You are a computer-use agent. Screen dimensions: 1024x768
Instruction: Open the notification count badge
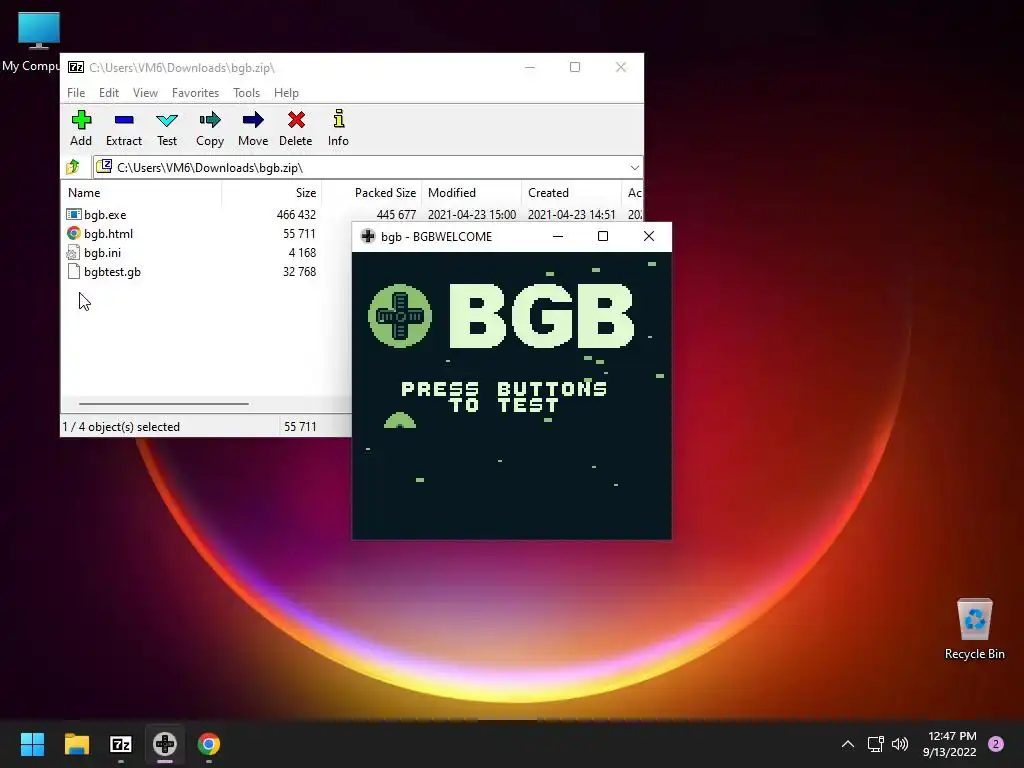pyautogui.click(x=996, y=744)
